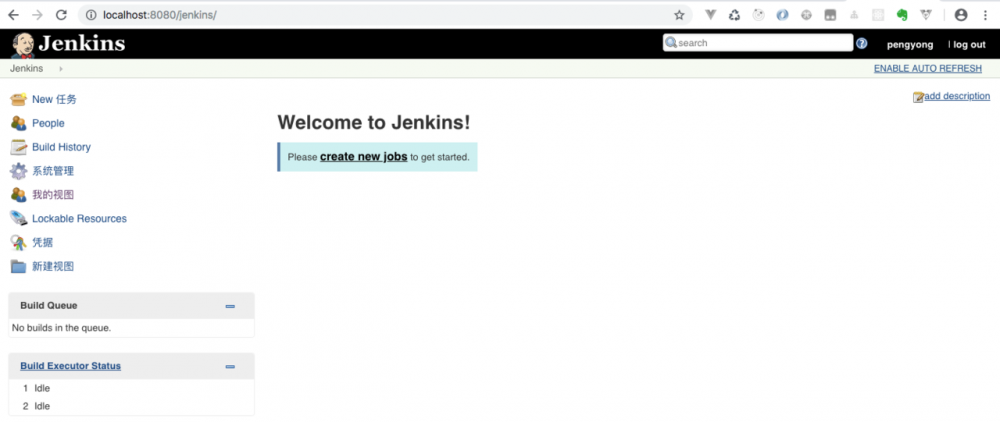Open the Build History link
Screen dimensions: 1000x422
(62, 147)
